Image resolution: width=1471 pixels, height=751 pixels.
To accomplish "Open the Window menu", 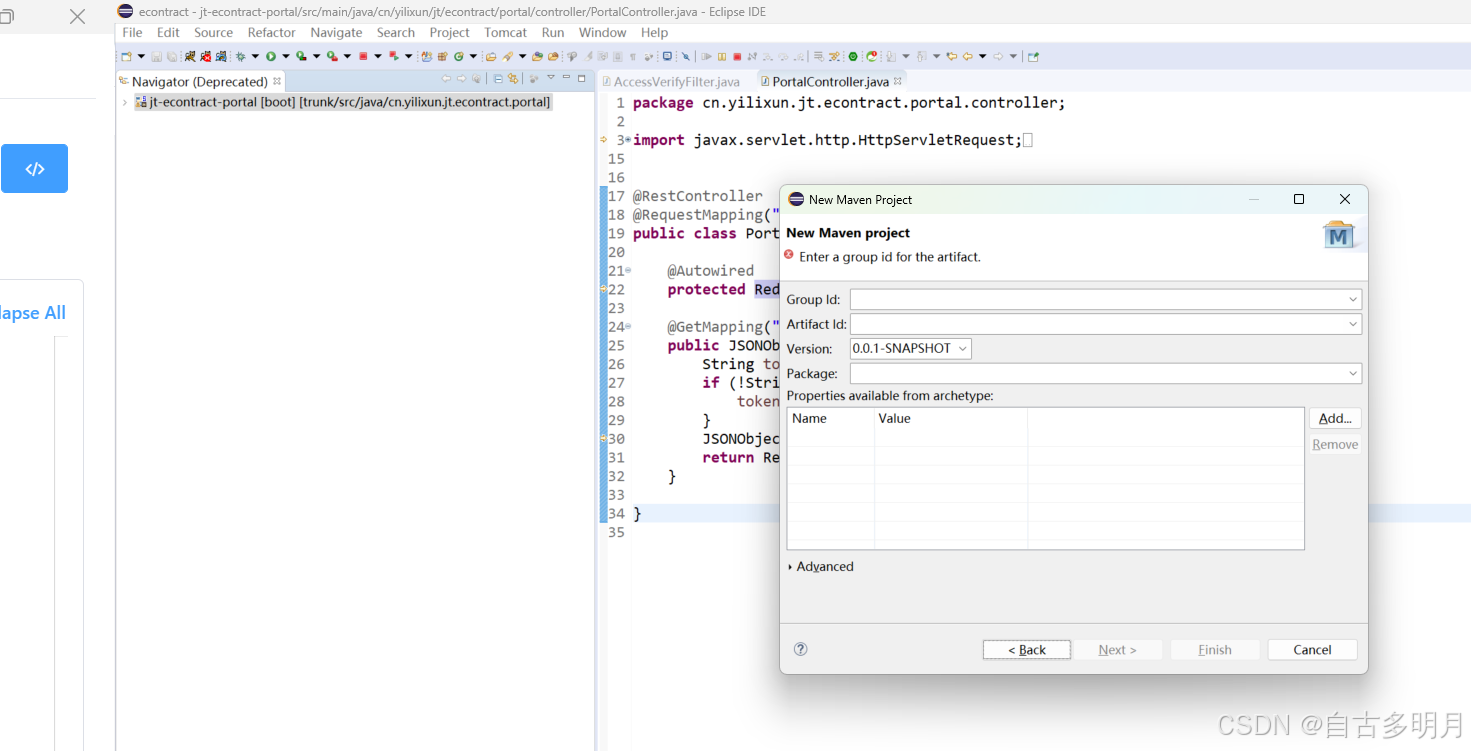I will click(x=602, y=32).
